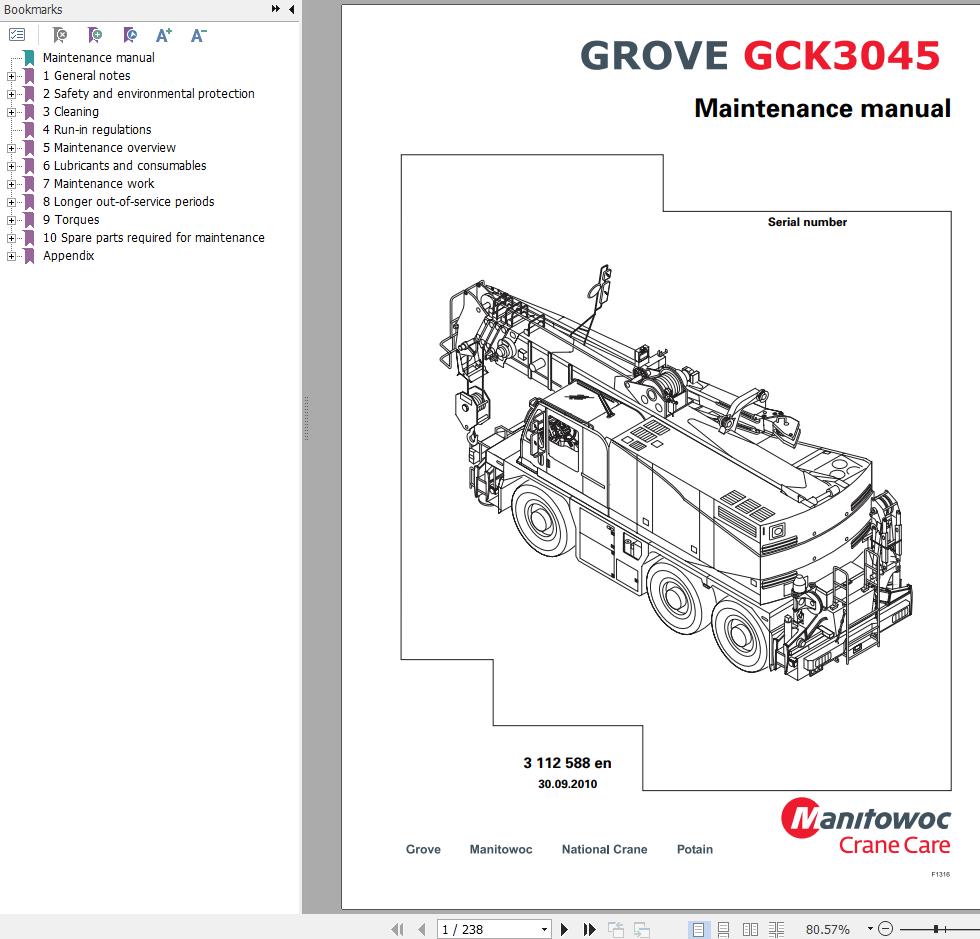Open bookmark 6 Lubricants and consumables
980x939 pixels.
point(124,166)
